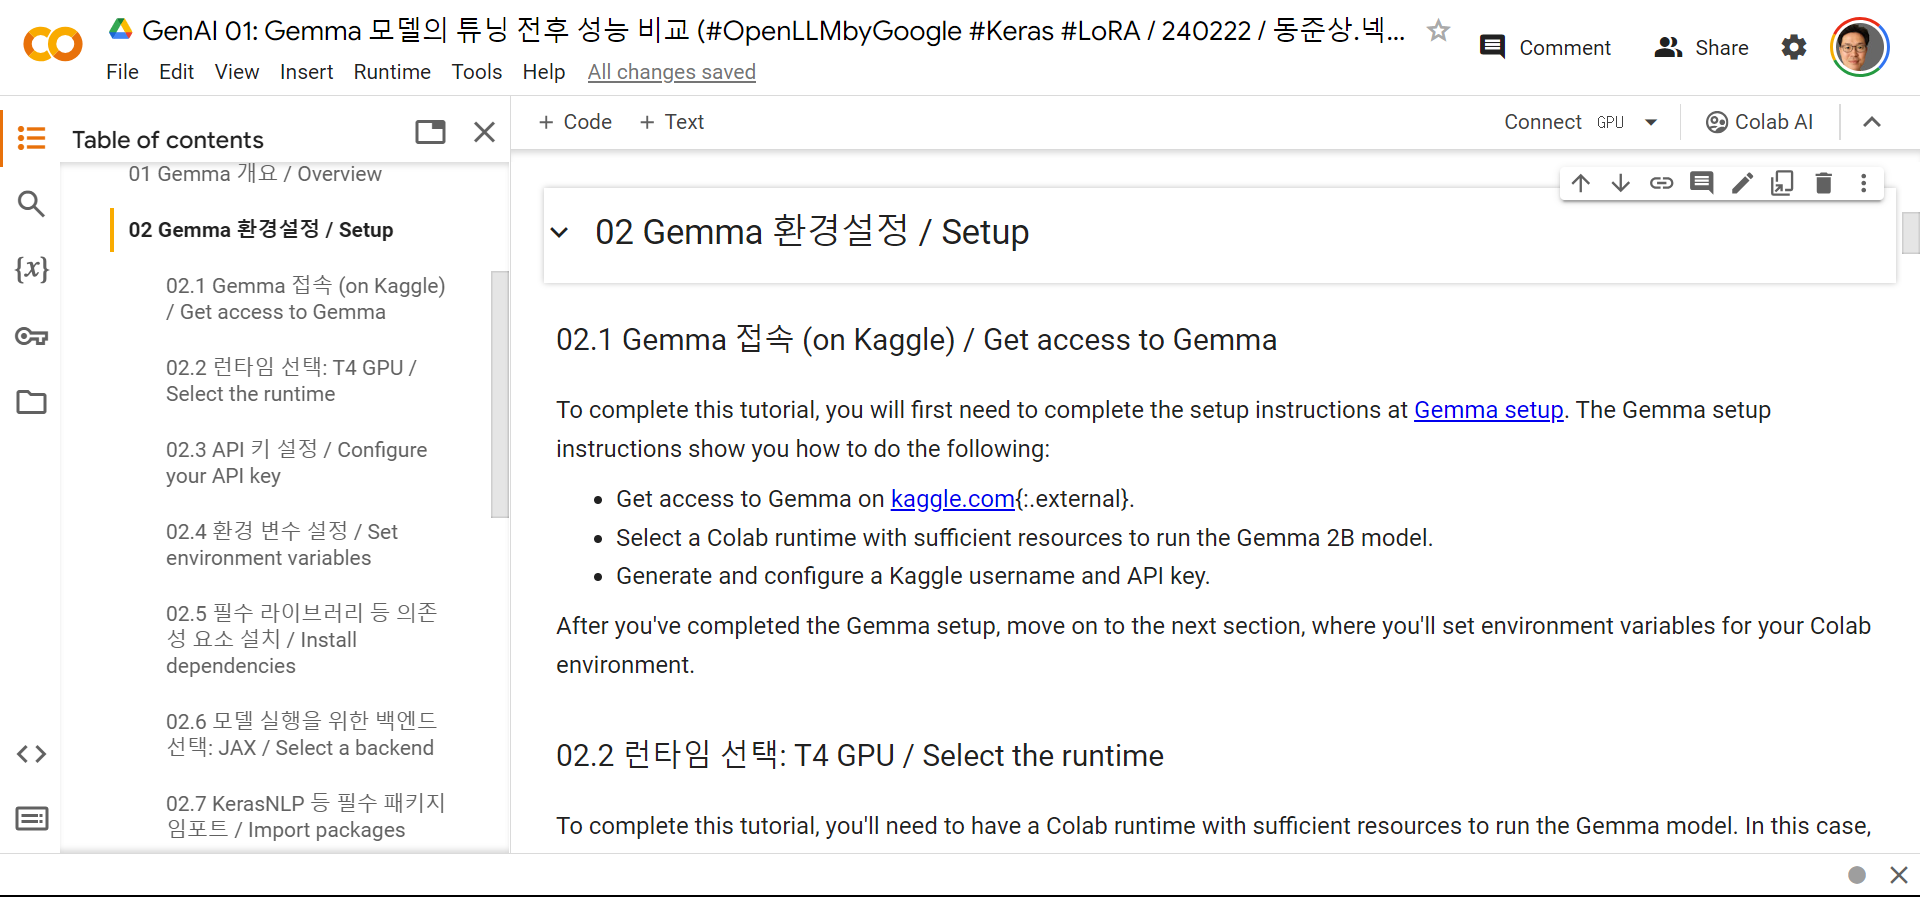Viewport: 1920px width, 897px height.
Task: Collapse the '02 Gemma 환경설정 / Setup' section chevron
Action: click(560, 233)
